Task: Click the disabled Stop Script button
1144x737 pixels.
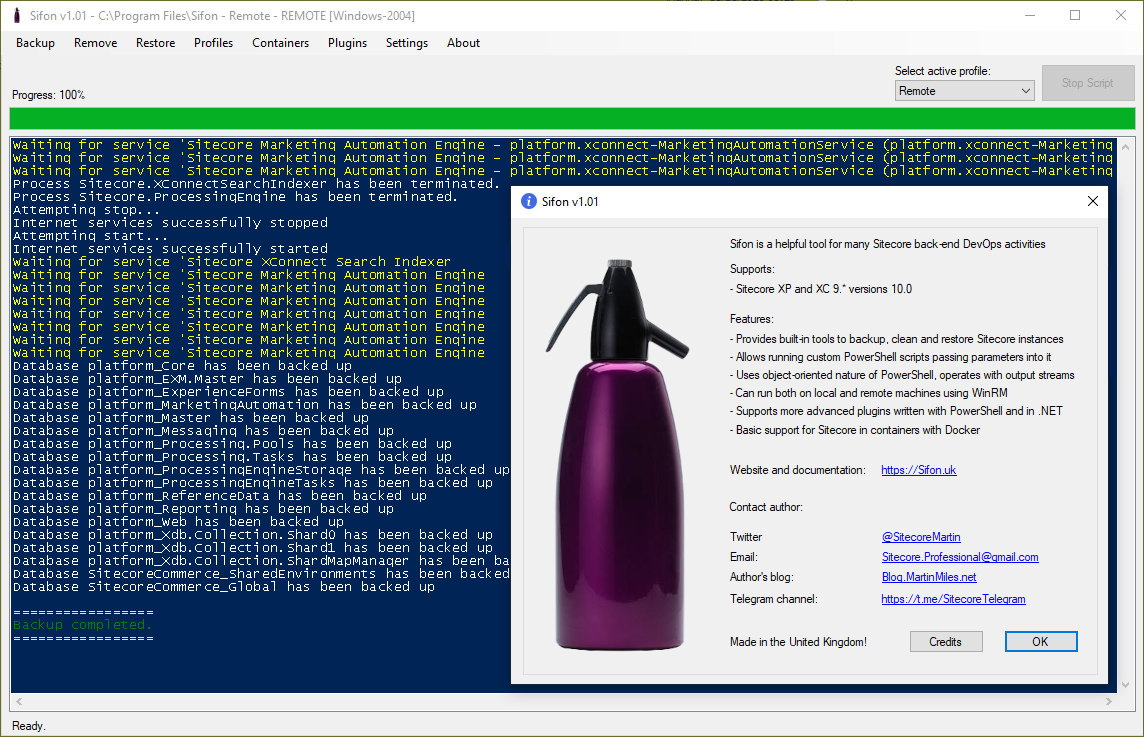Action: 1088,83
